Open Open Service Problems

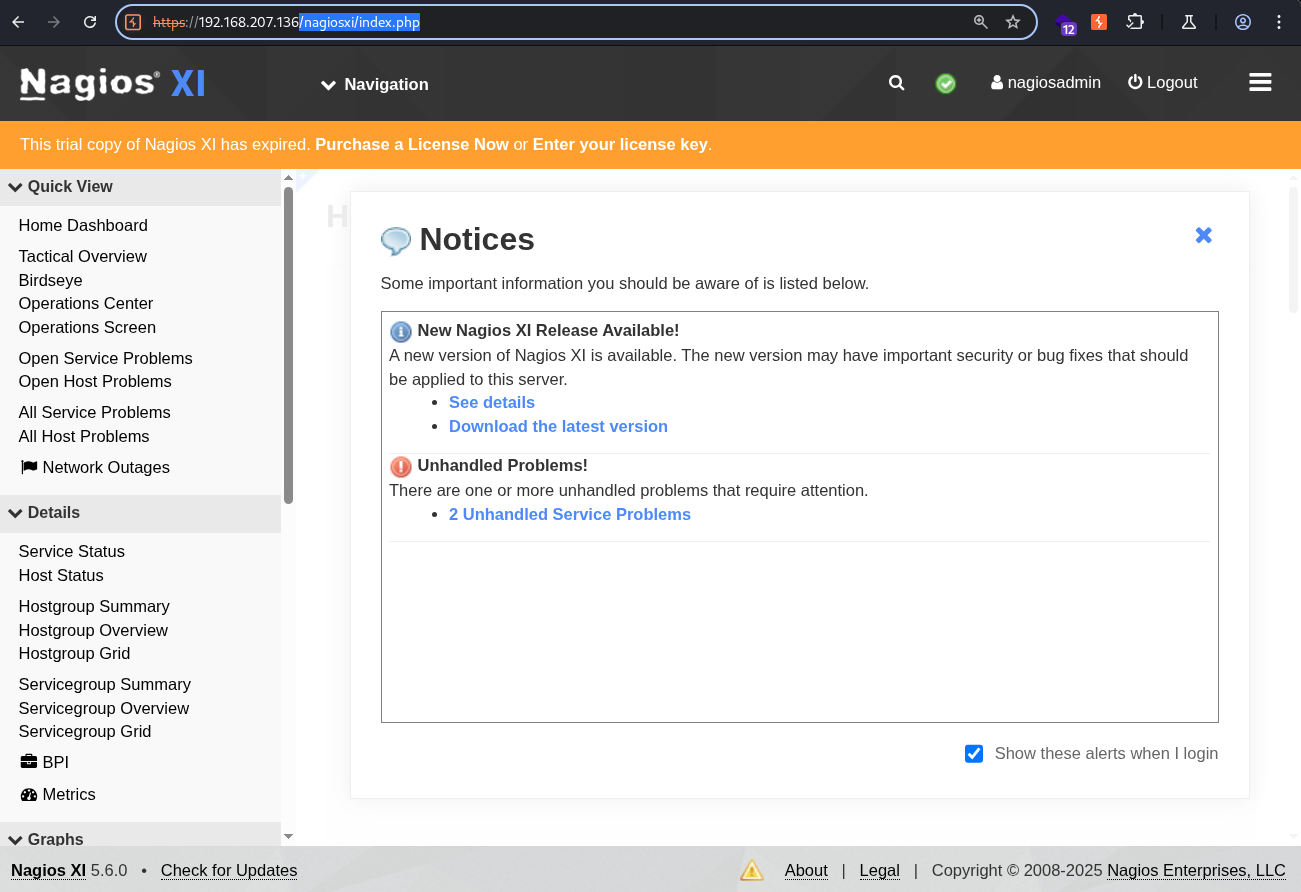coord(105,358)
